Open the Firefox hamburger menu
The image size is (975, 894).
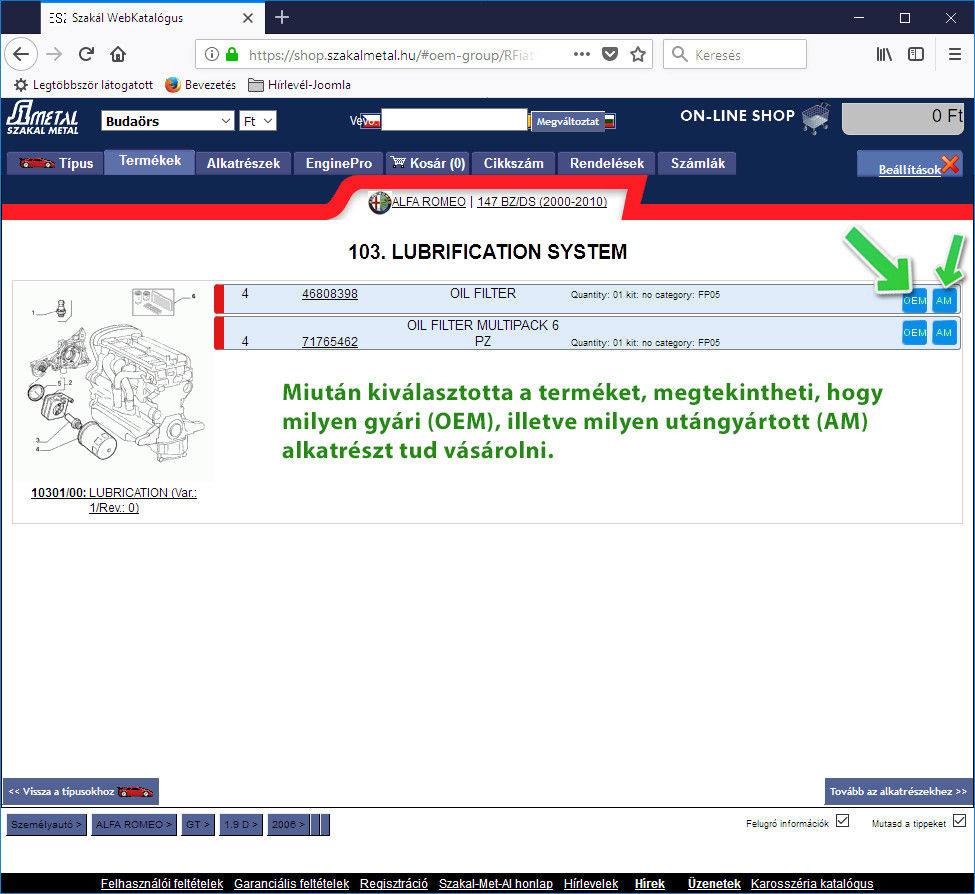(955, 54)
